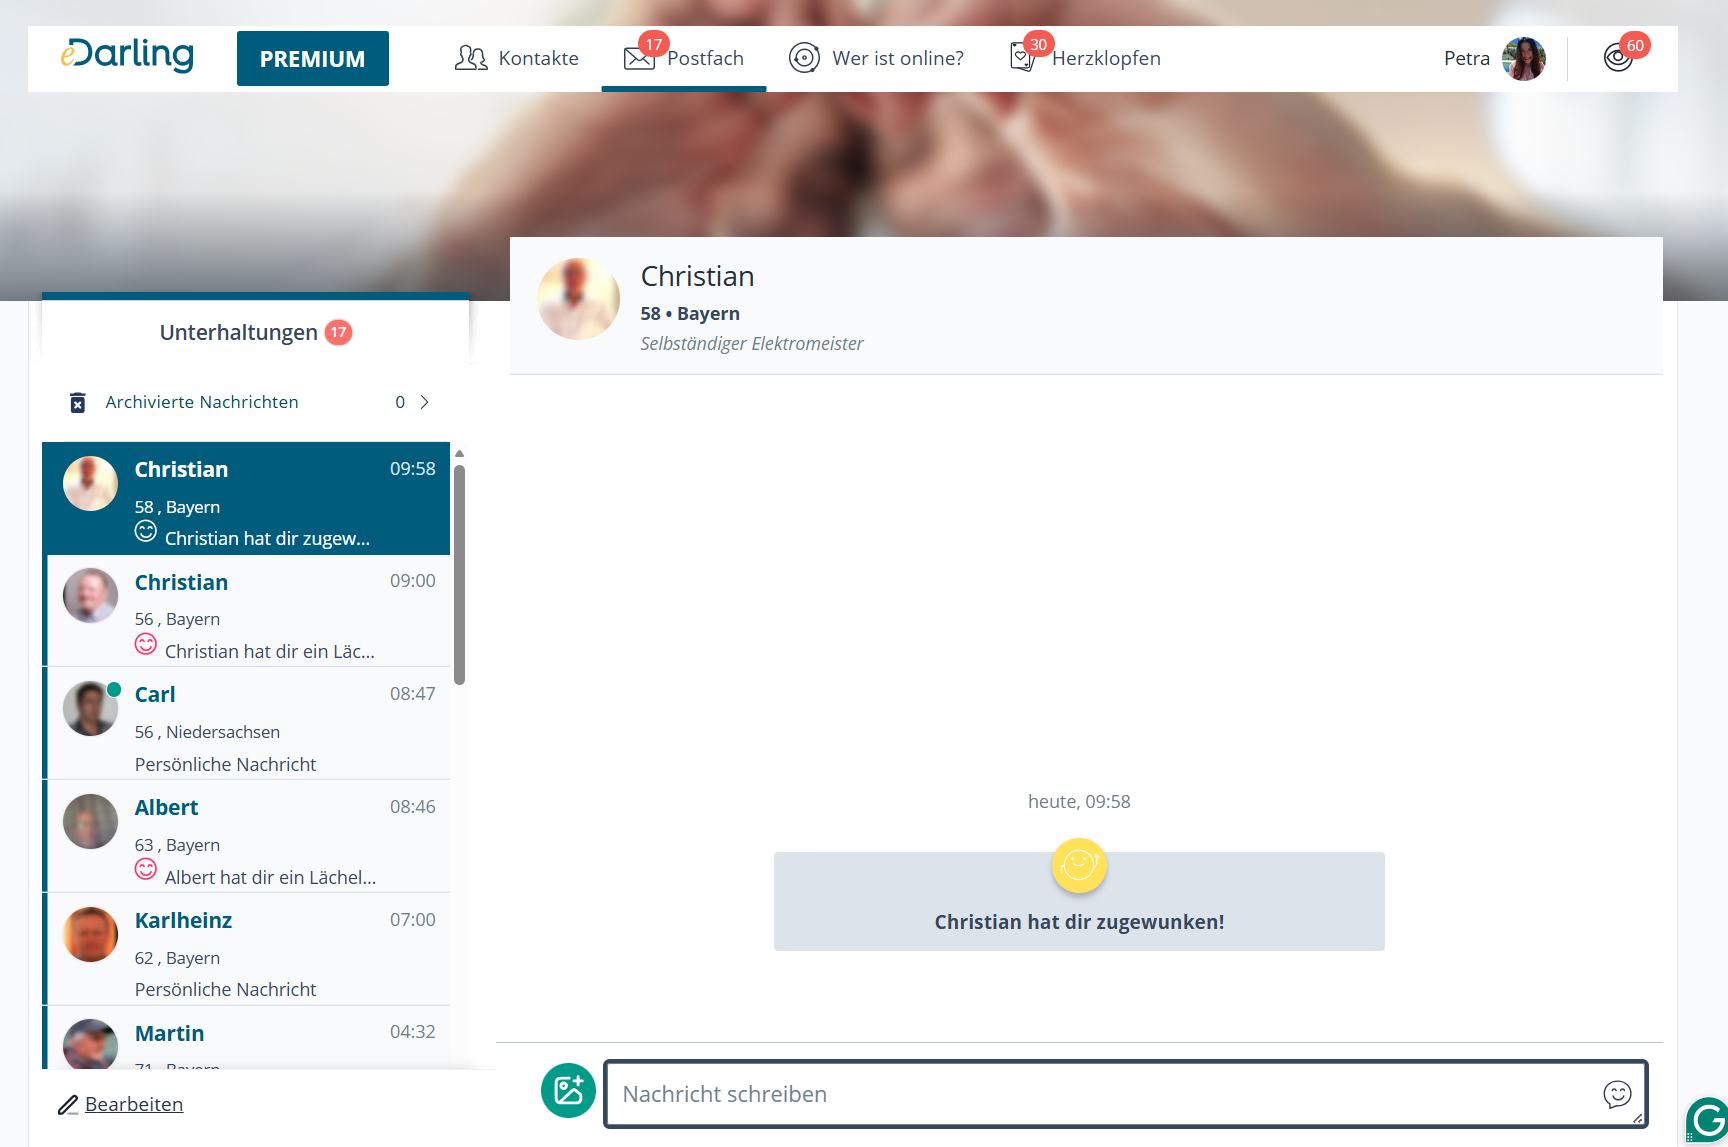1728x1147 pixels.
Task: Click pink smile icon in Albert row
Action: coord(146,870)
